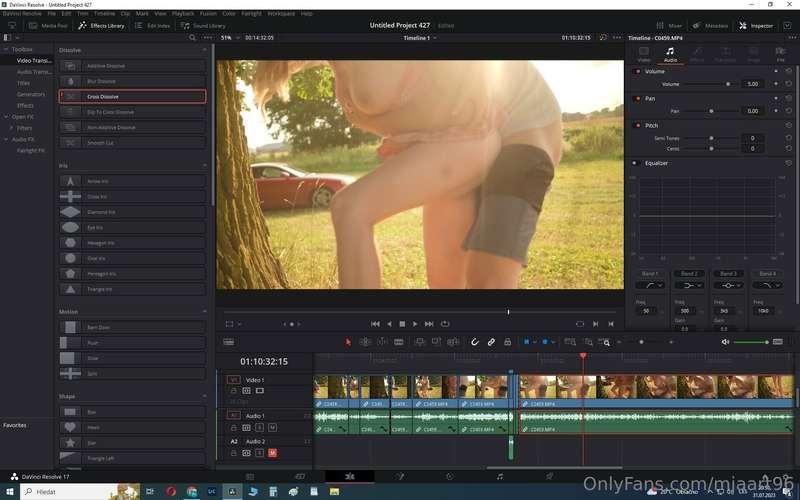Open the Playback menu

coord(183,14)
